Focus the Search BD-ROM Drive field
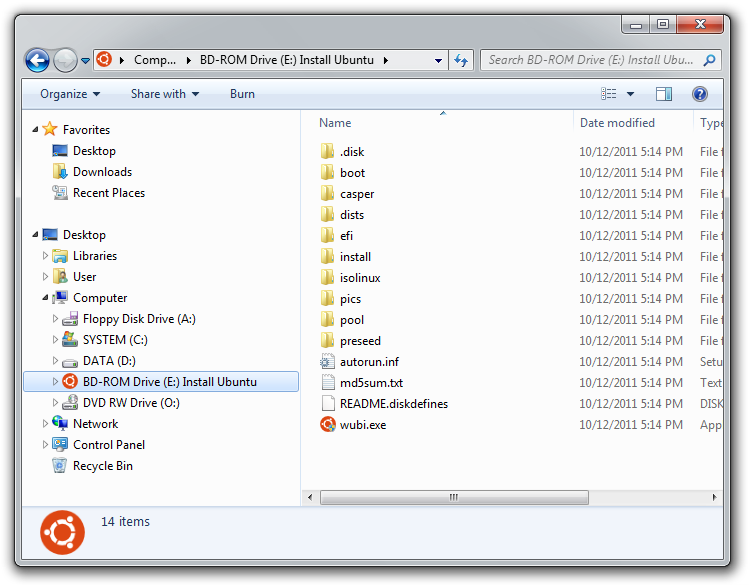Viewport: 749px width, 585px height. pos(600,60)
